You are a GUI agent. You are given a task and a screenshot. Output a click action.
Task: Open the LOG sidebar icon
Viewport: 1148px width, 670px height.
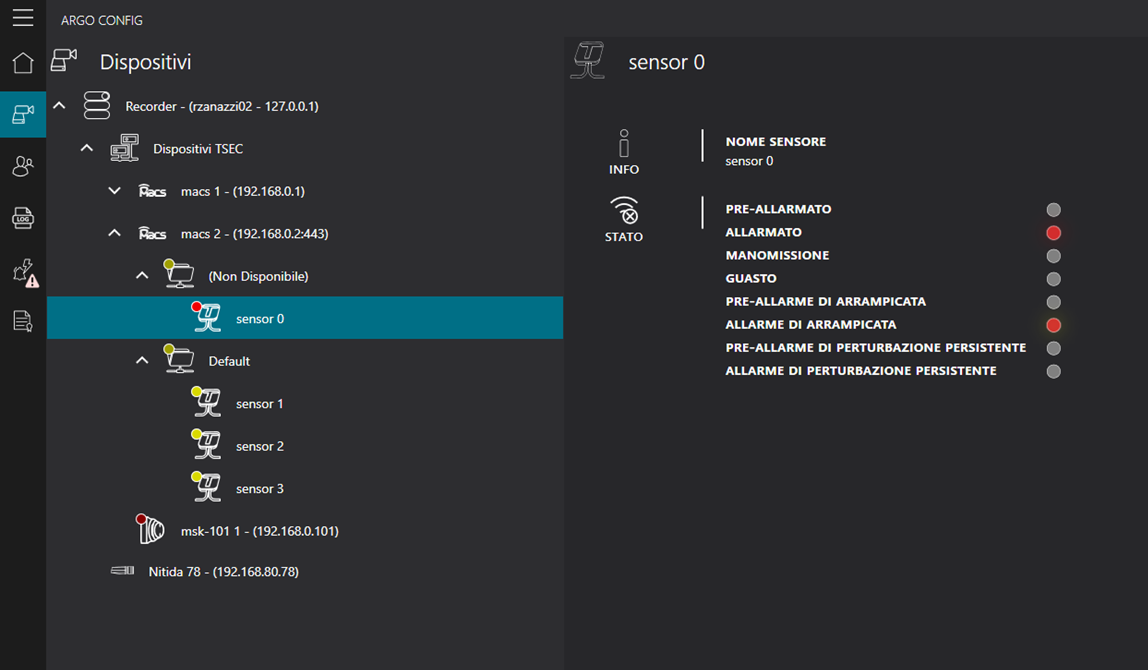[x=22, y=218]
